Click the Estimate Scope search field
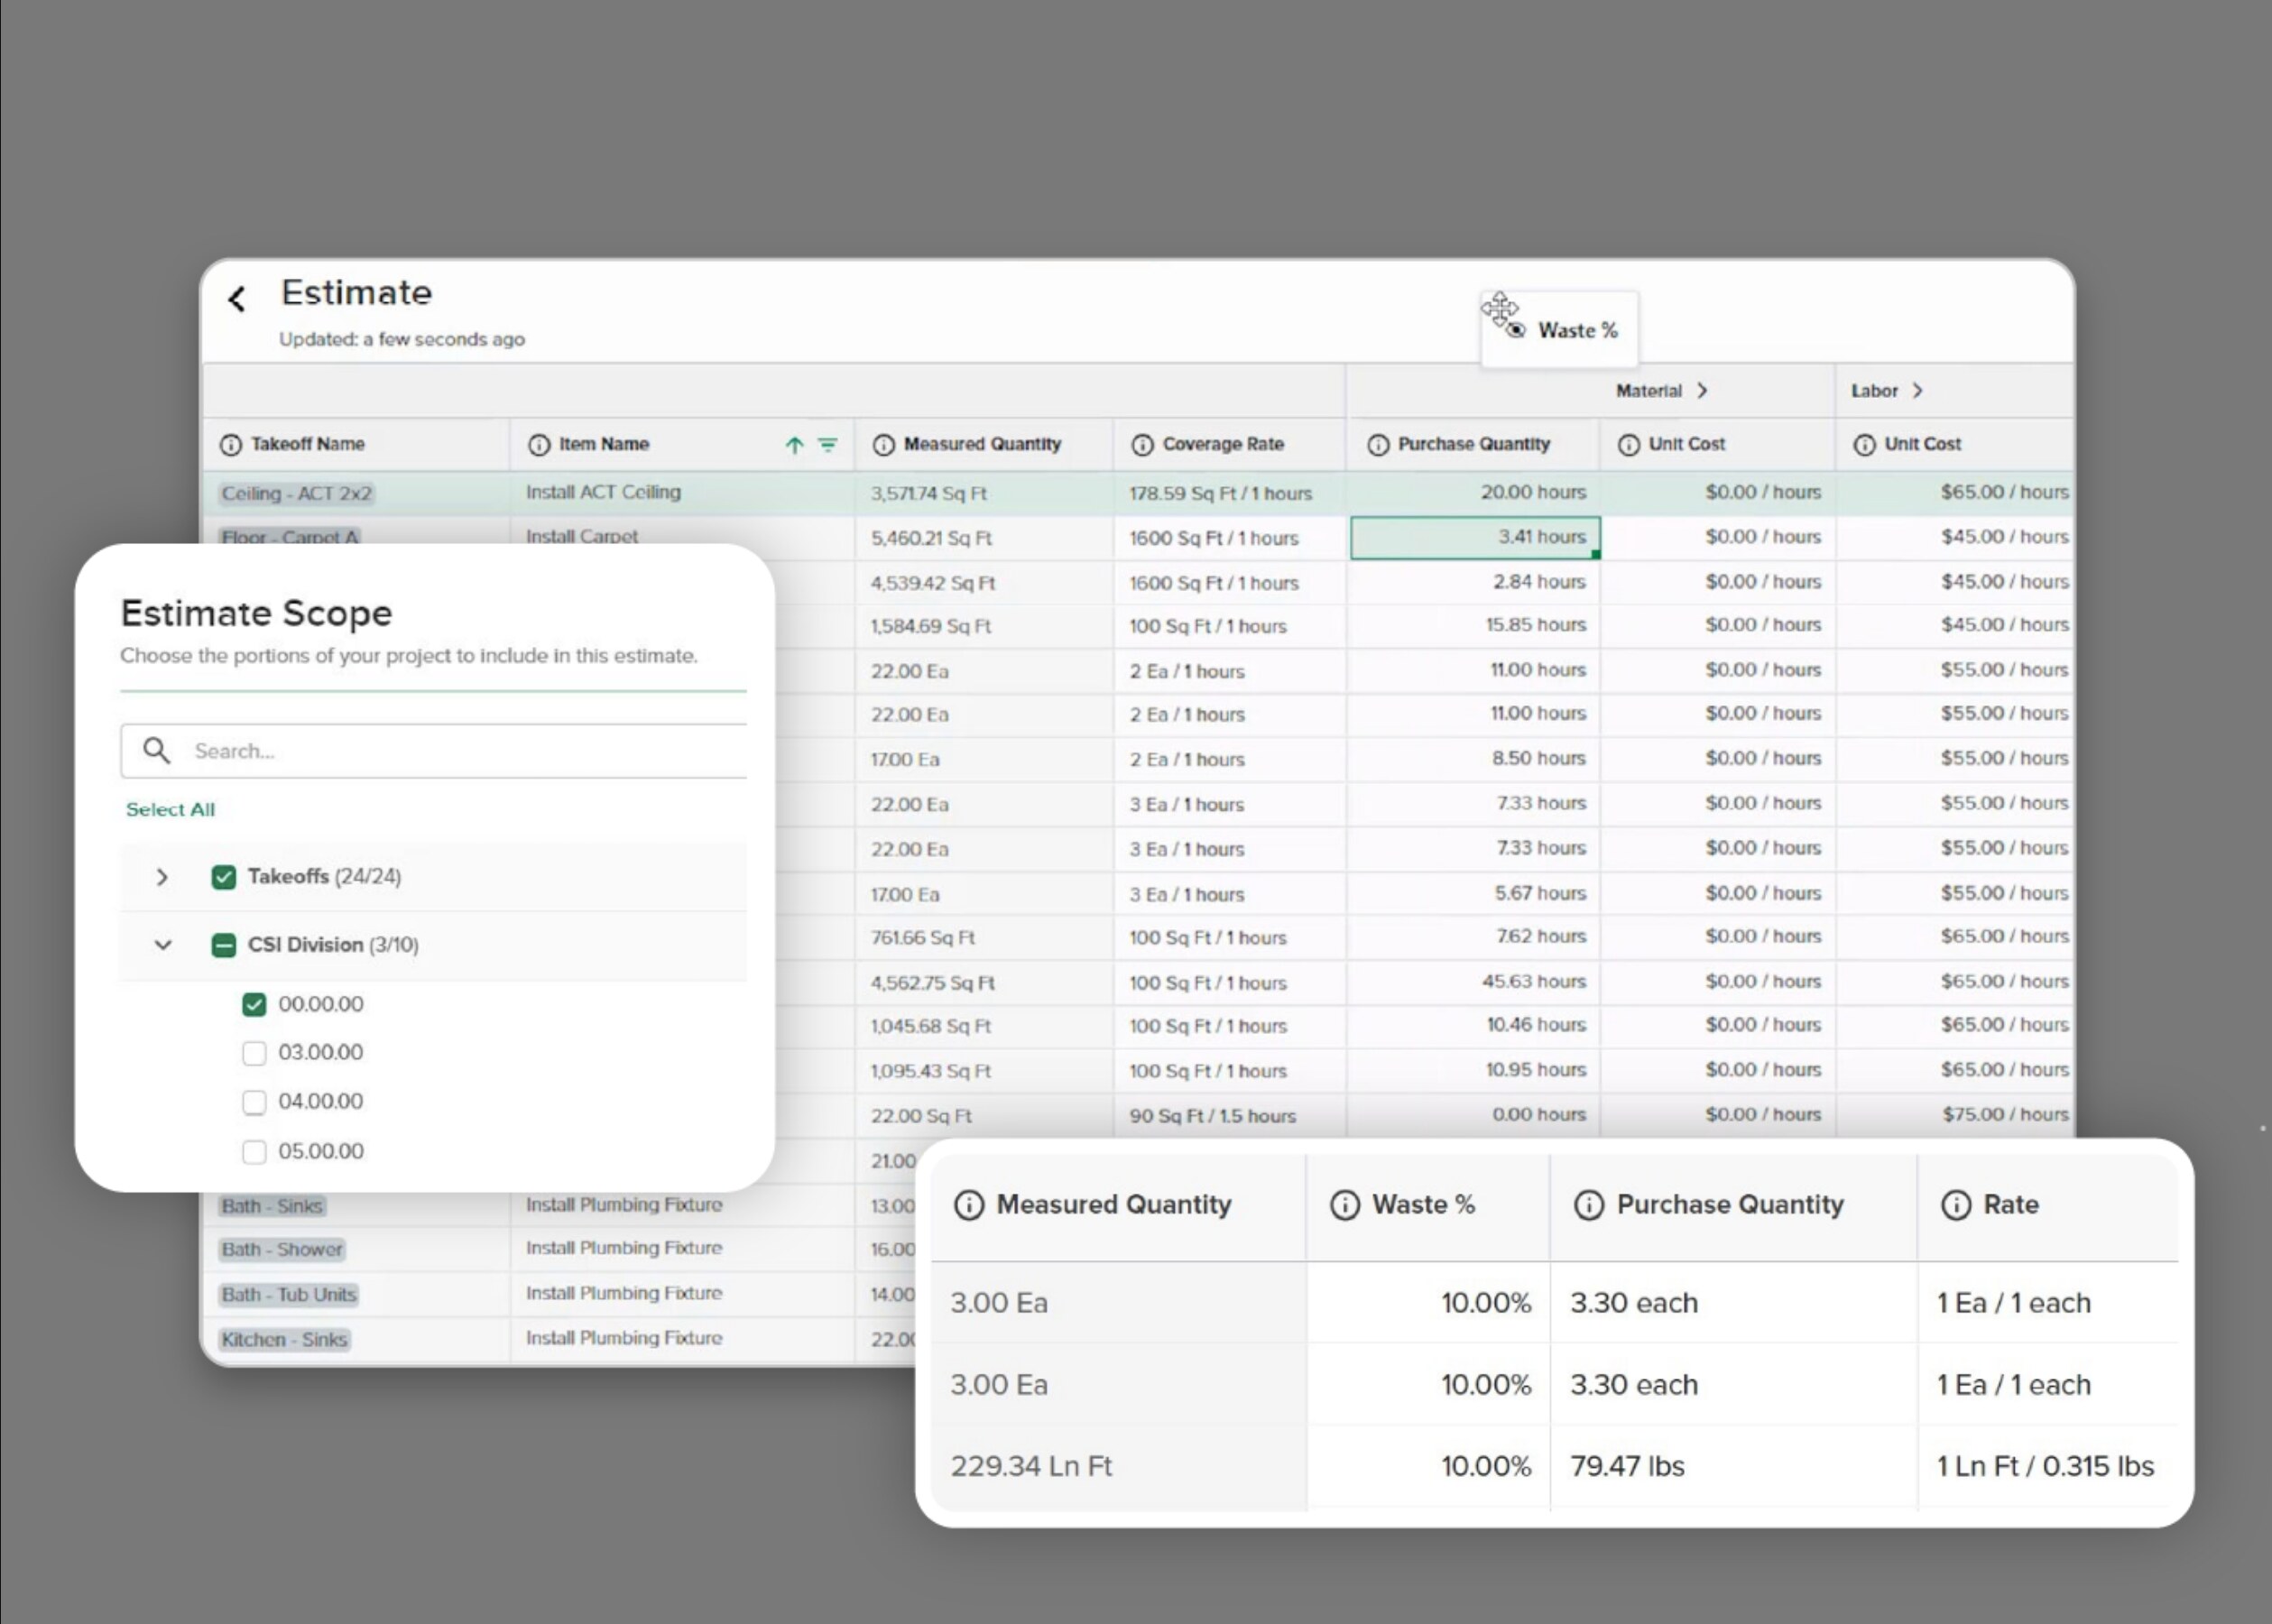Screen dimensions: 2272x1624 coord(434,751)
